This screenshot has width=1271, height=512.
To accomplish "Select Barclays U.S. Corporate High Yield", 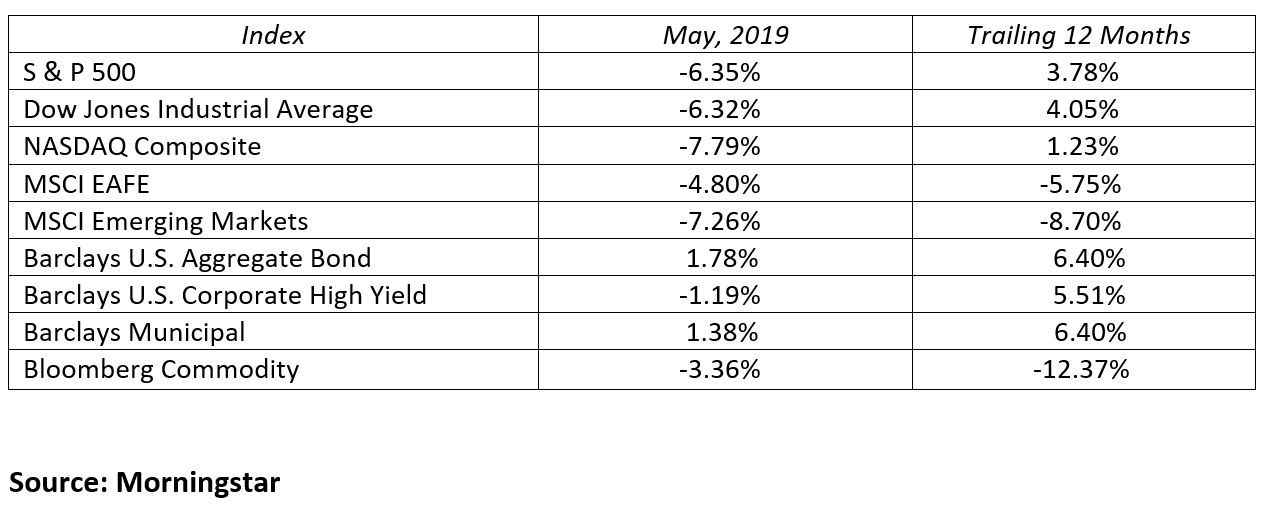I will 225,295.
